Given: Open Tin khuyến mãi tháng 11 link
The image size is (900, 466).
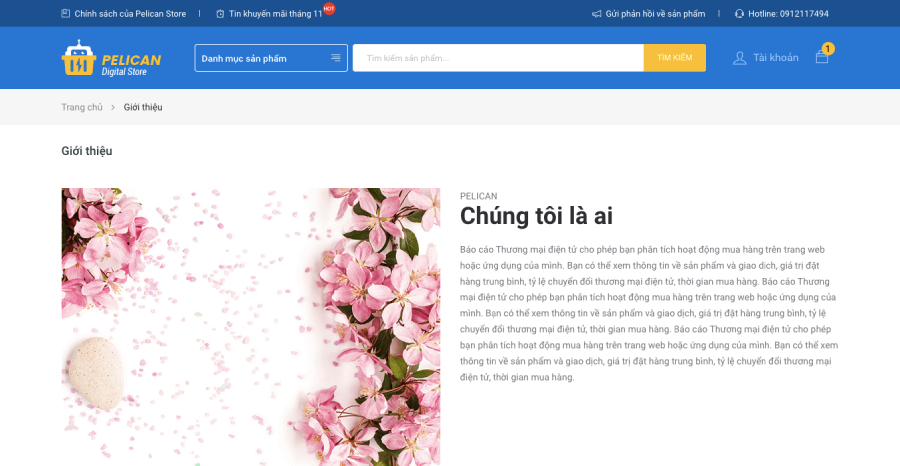Looking at the screenshot, I should click(x=276, y=14).
